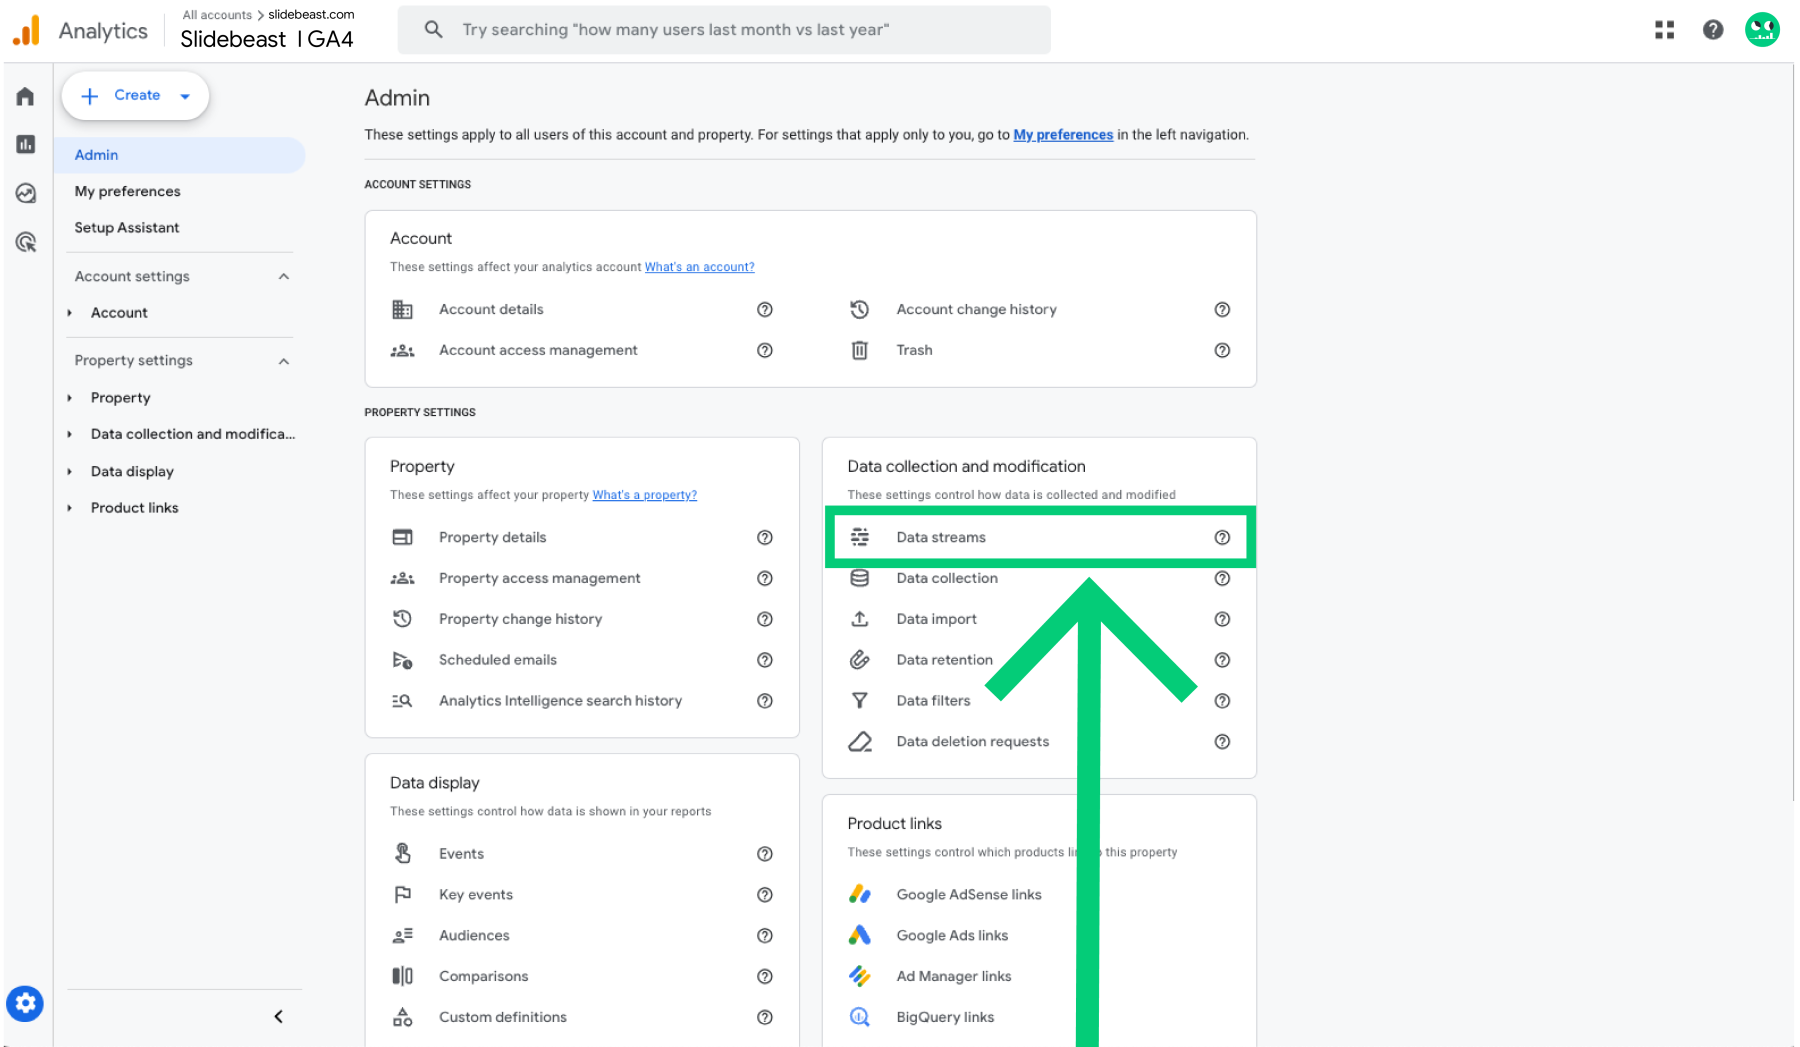This screenshot has width=1800, height=1047.
Task: Collapse the Account settings section
Action: click(x=284, y=277)
